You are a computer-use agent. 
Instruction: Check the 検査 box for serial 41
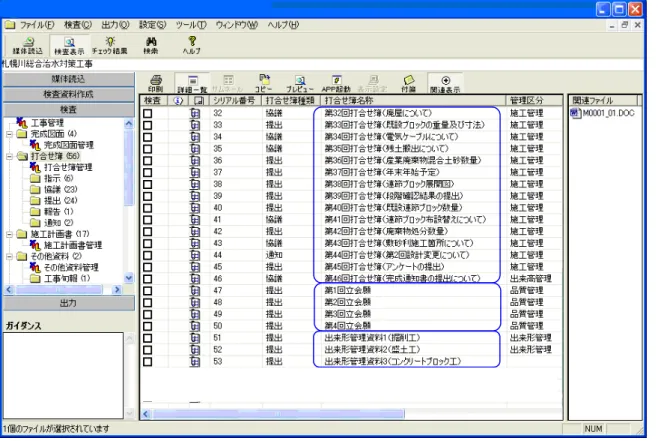[148, 219]
